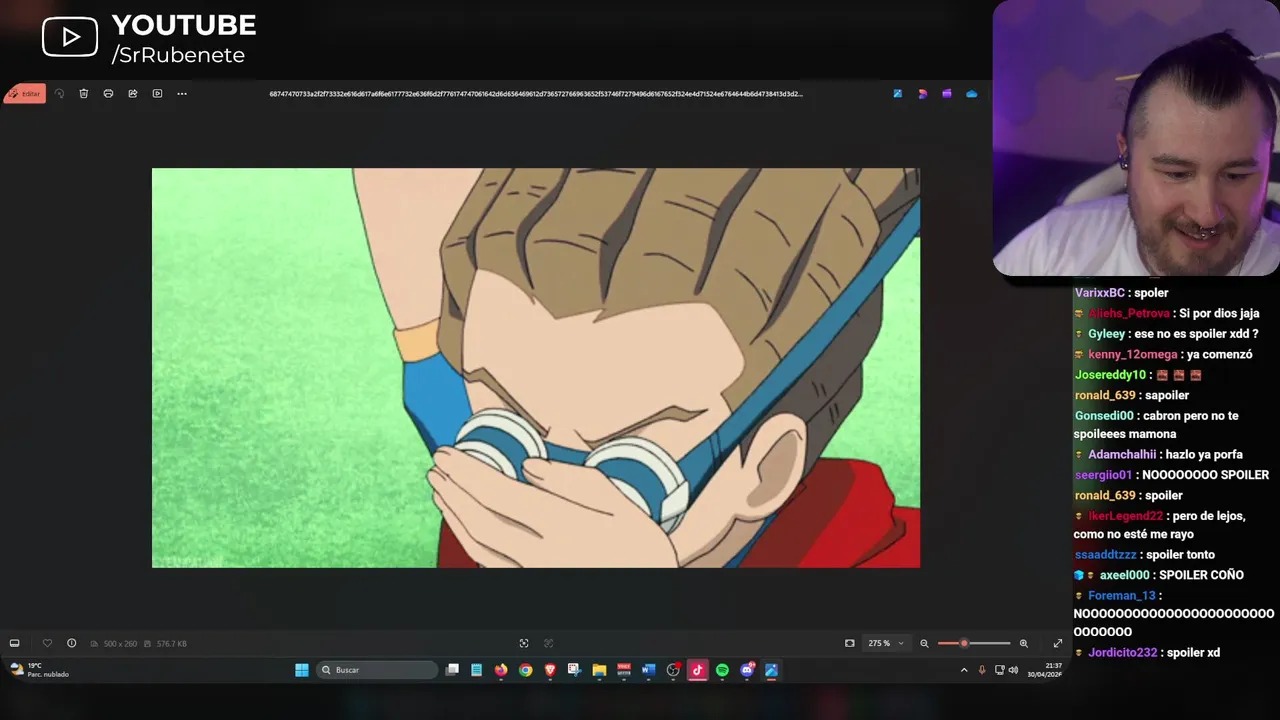Fit image to window icon
The height and width of the screenshot is (720, 1280).
coord(850,643)
